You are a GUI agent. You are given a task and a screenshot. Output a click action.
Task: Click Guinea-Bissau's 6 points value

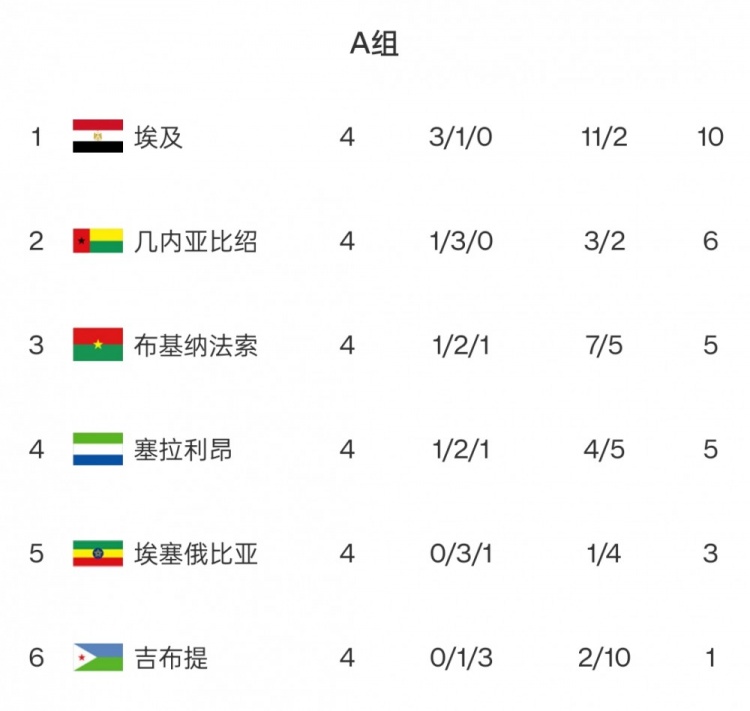[710, 241]
